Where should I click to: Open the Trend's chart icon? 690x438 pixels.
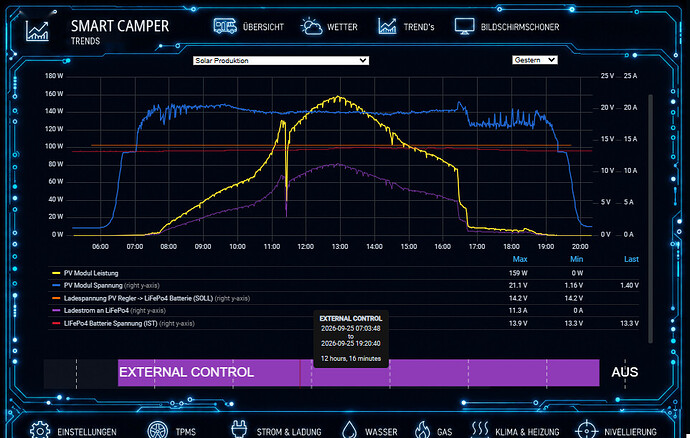coord(387,26)
